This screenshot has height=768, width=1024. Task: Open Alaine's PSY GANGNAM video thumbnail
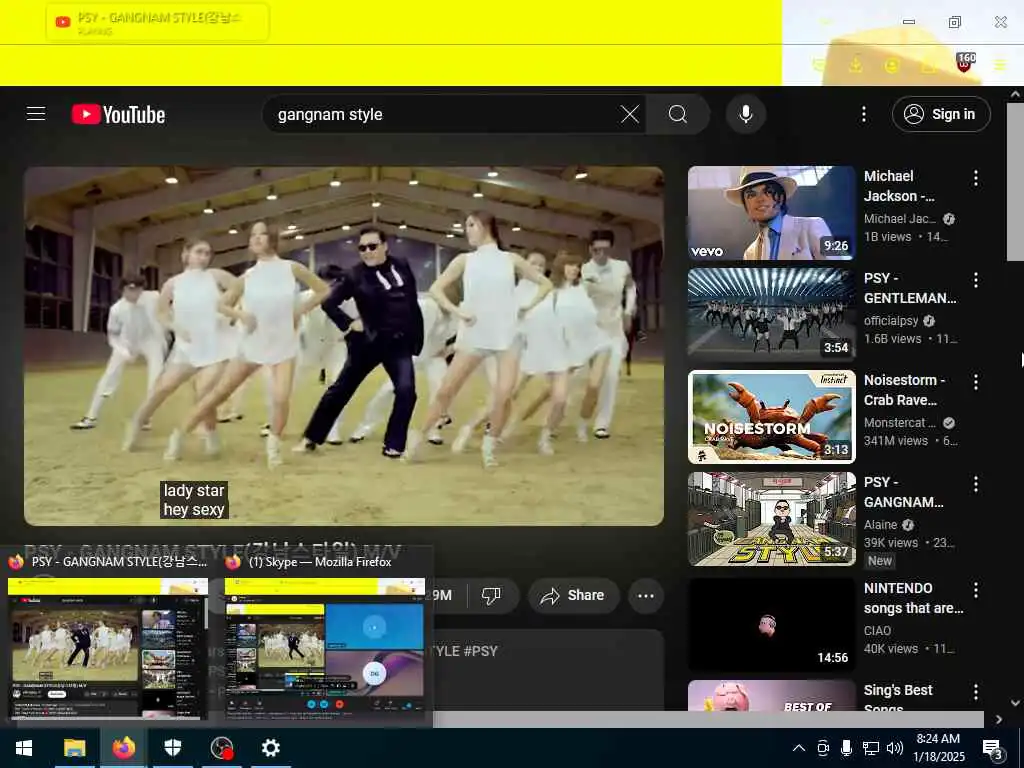tap(771, 519)
